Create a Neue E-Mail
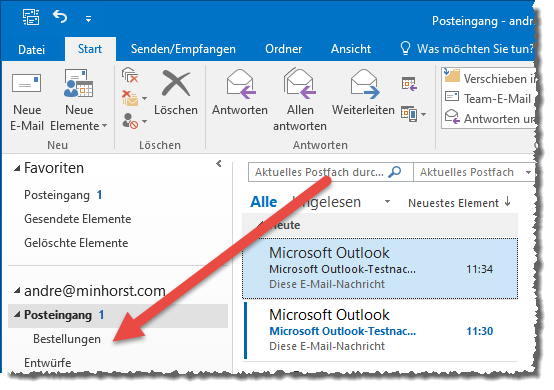This screenshot has height=390, width=554. pyautogui.click(x=27, y=101)
